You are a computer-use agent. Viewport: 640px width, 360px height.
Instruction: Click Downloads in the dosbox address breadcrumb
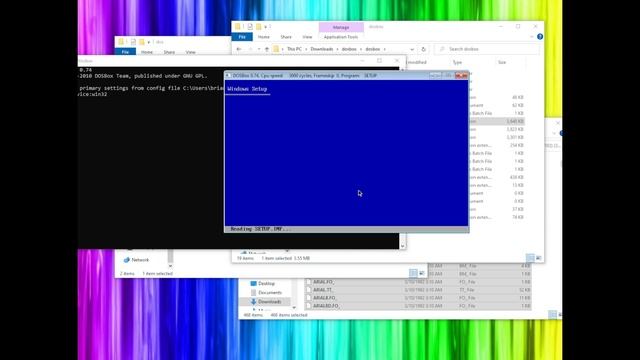(322, 49)
